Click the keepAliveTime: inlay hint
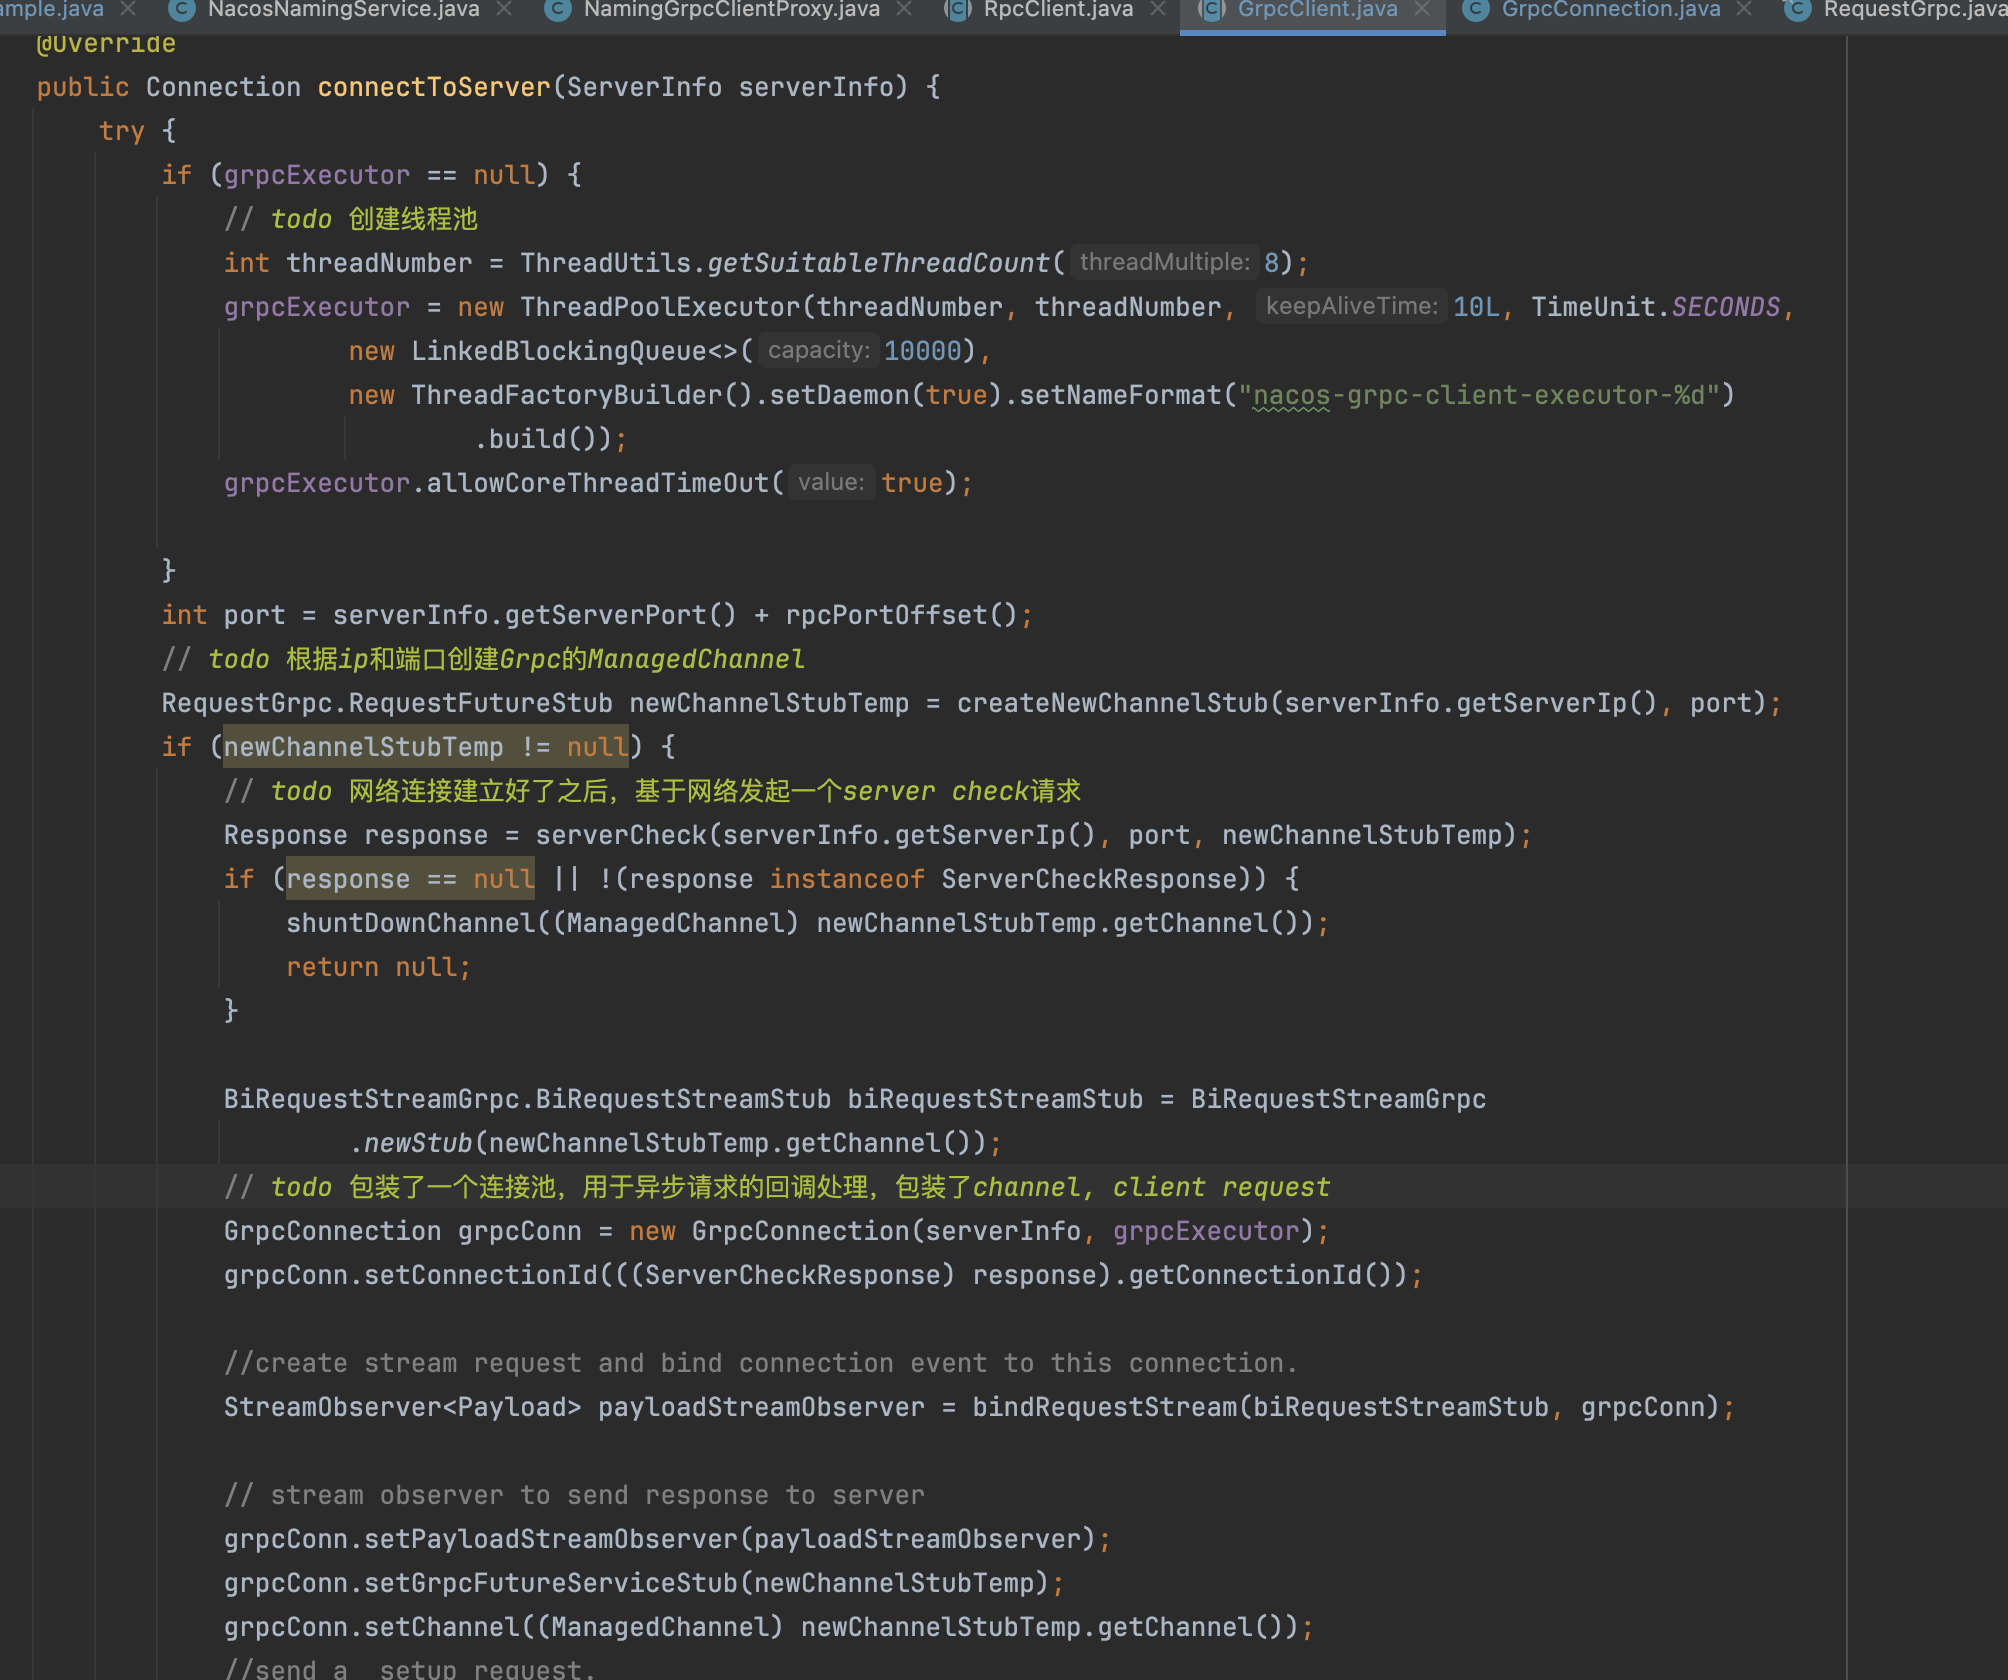Image resolution: width=2008 pixels, height=1680 pixels. click(1351, 306)
